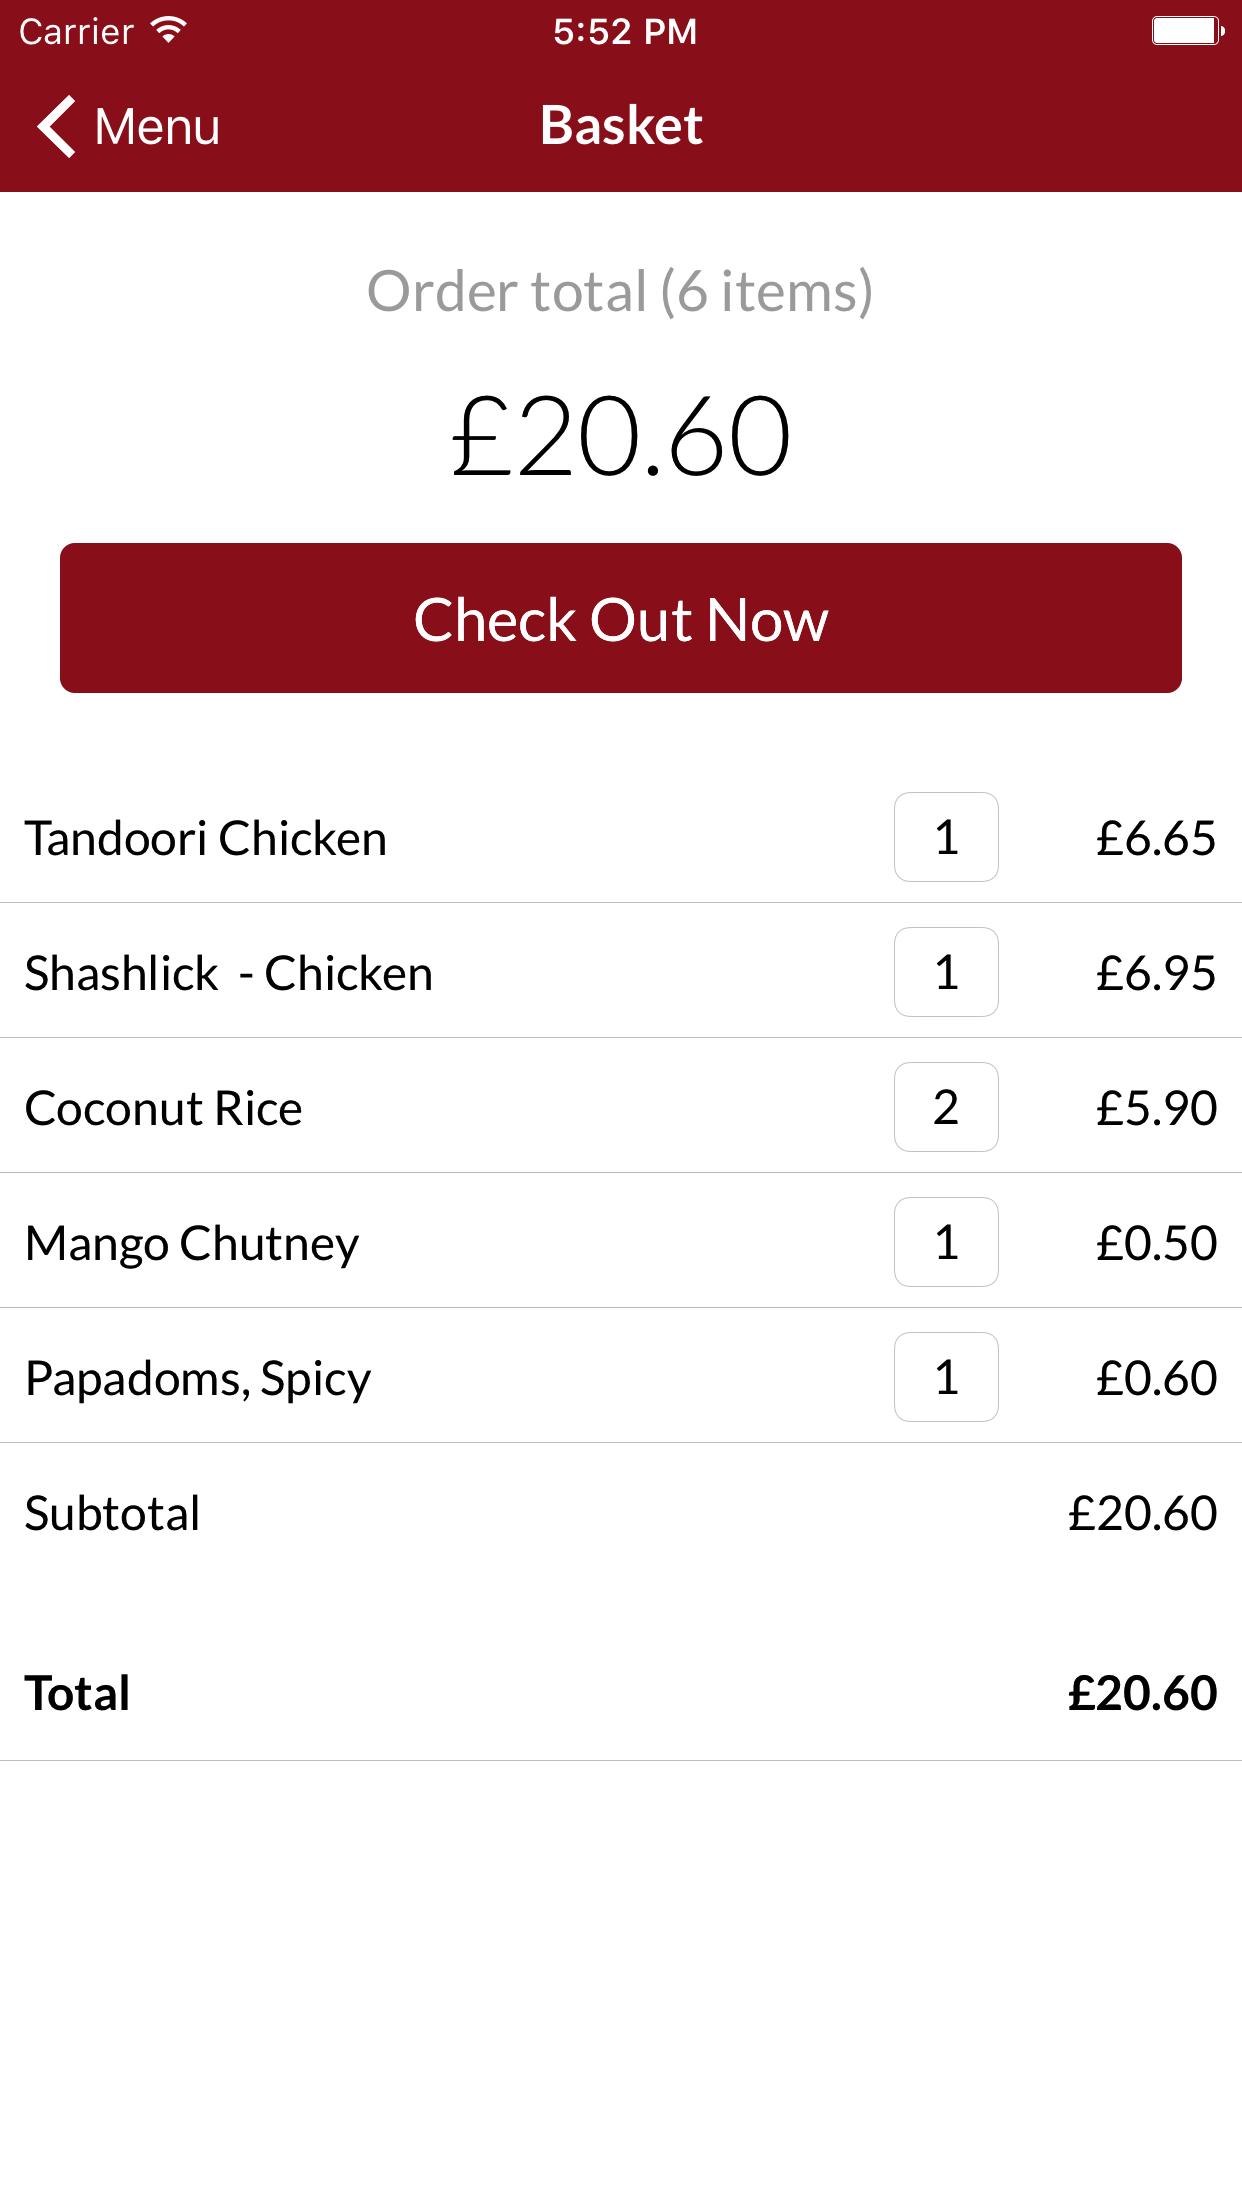
Task: Select the Tandoori Chicken item name
Action: coord(206,838)
